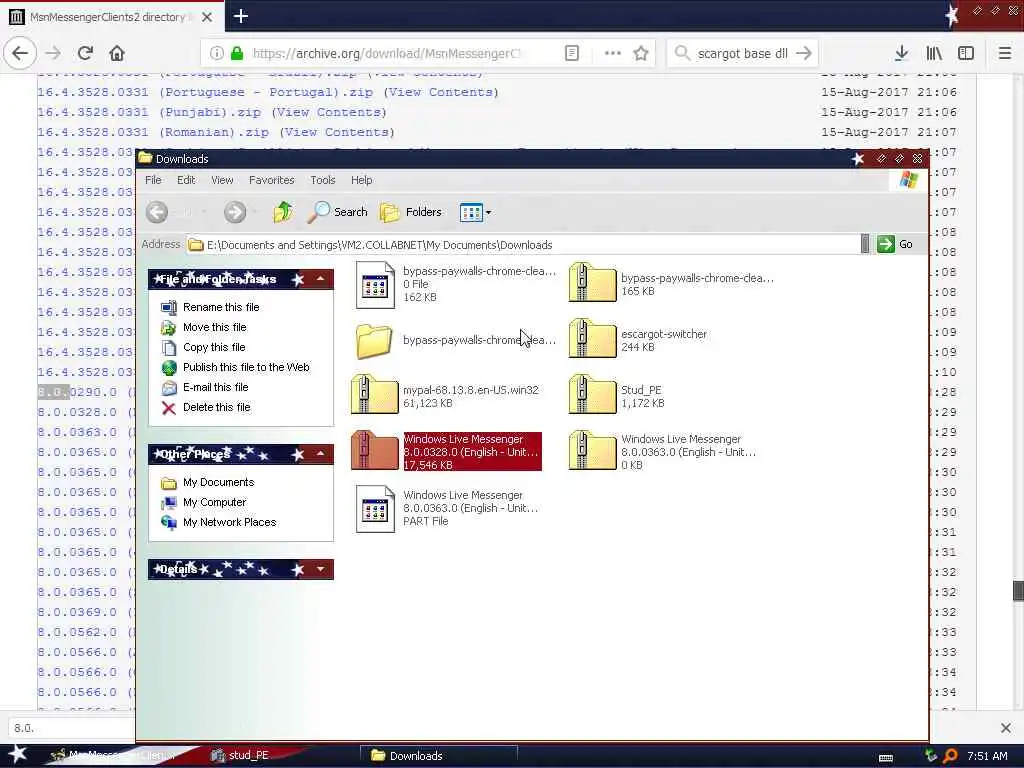Open a new Firefox tab
This screenshot has width=1024, height=768.
[x=240, y=16]
